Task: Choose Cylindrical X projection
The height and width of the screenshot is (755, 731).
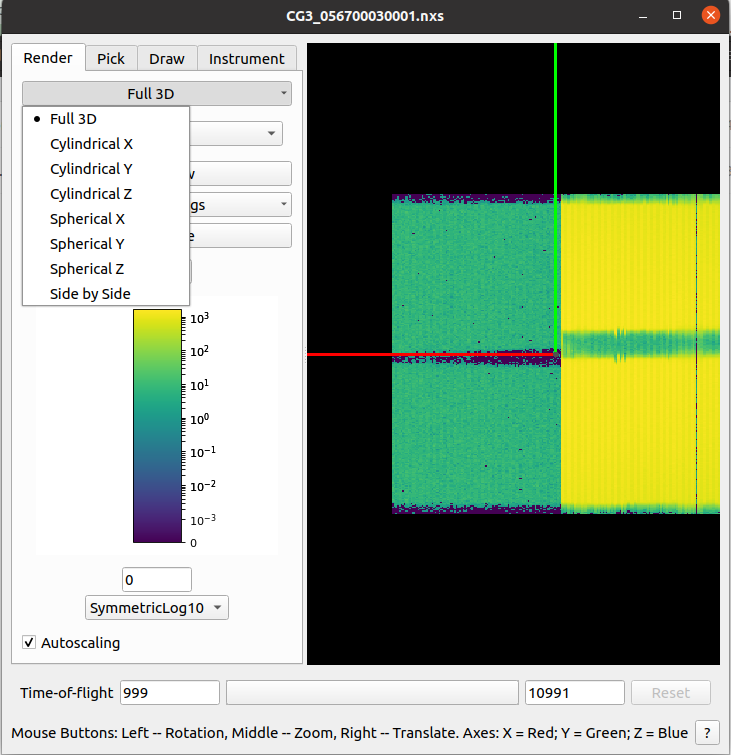Action: [106, 144]
